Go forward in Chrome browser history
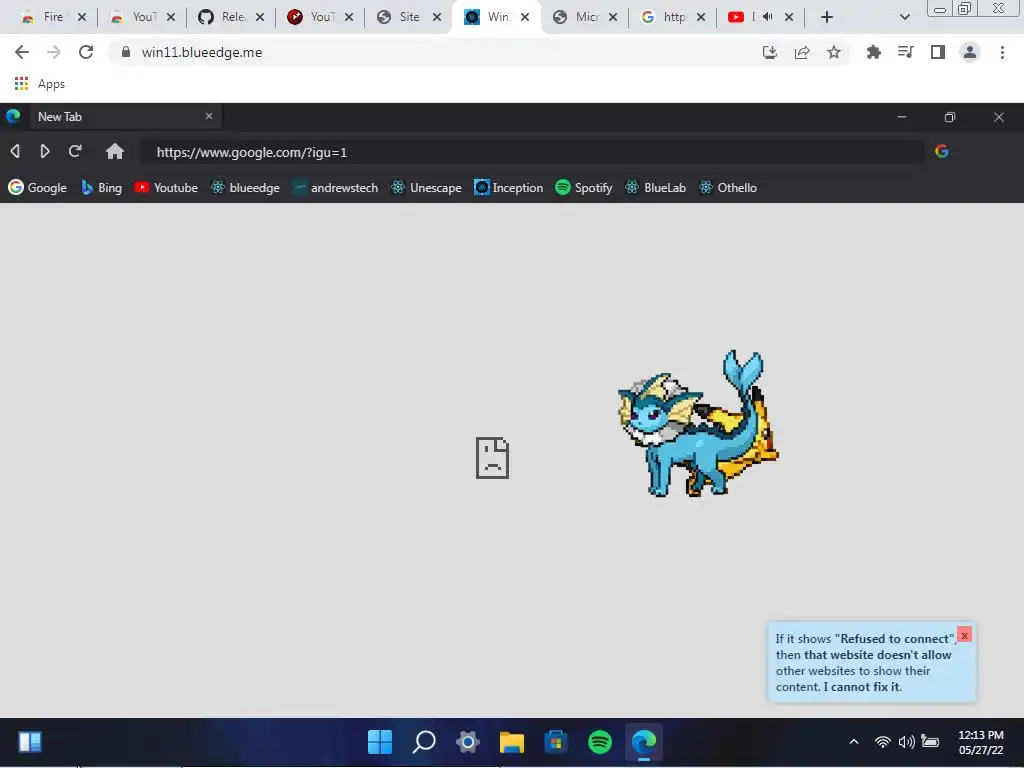 click(x=54, y=52)
